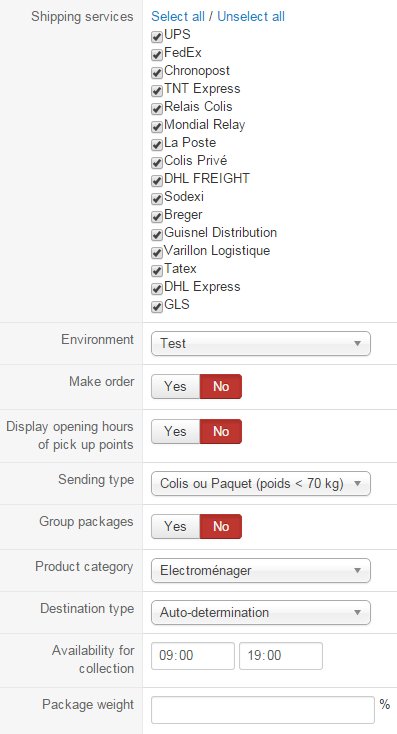Image resolution: width=397 pixels, height=734 pixels.
Task: Click the Select all link
Action: [x=178, y=16]
